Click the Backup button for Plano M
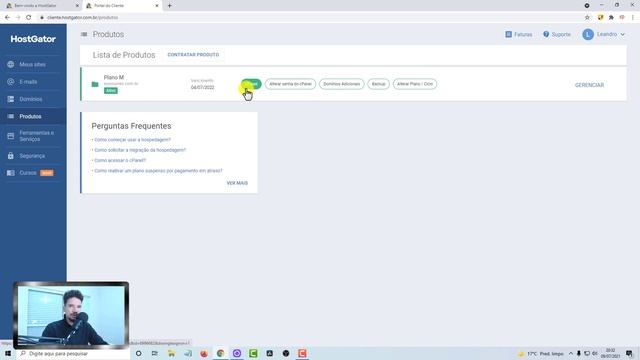 tap(378, 84)
